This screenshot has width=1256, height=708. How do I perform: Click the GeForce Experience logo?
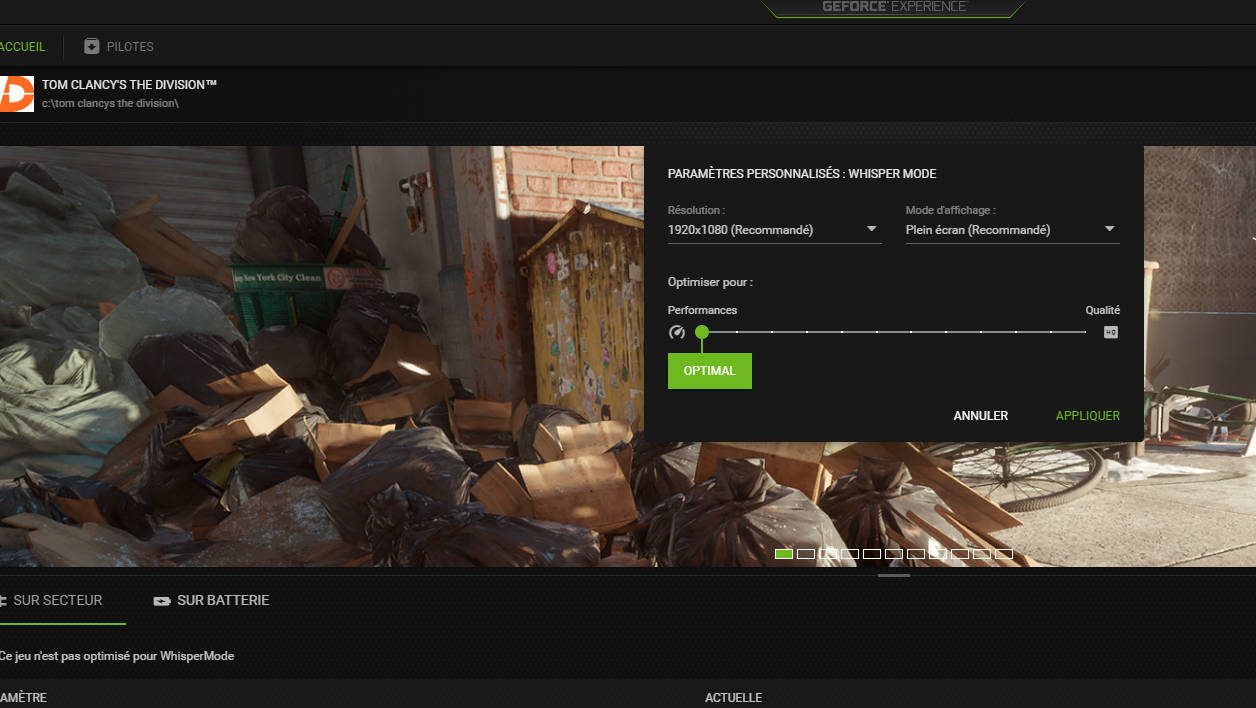(x=894, y=8)
